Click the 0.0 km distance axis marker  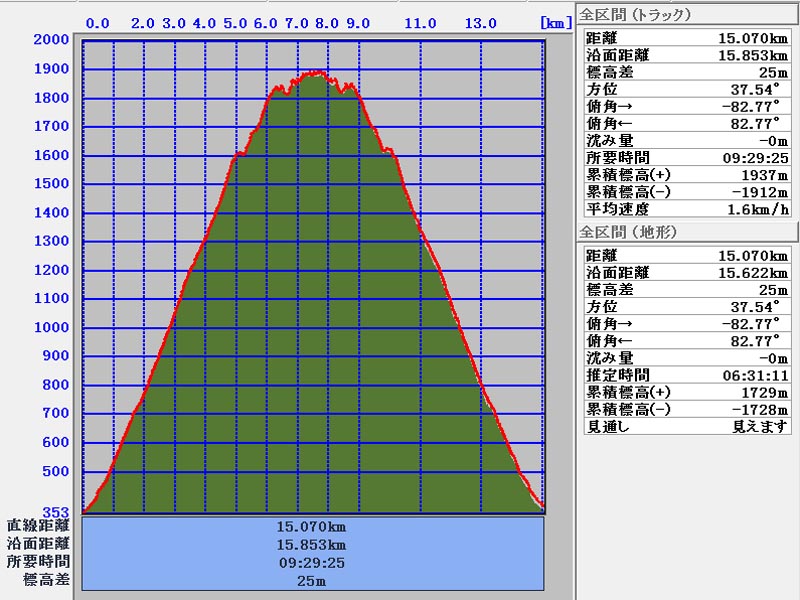point(98,22)
